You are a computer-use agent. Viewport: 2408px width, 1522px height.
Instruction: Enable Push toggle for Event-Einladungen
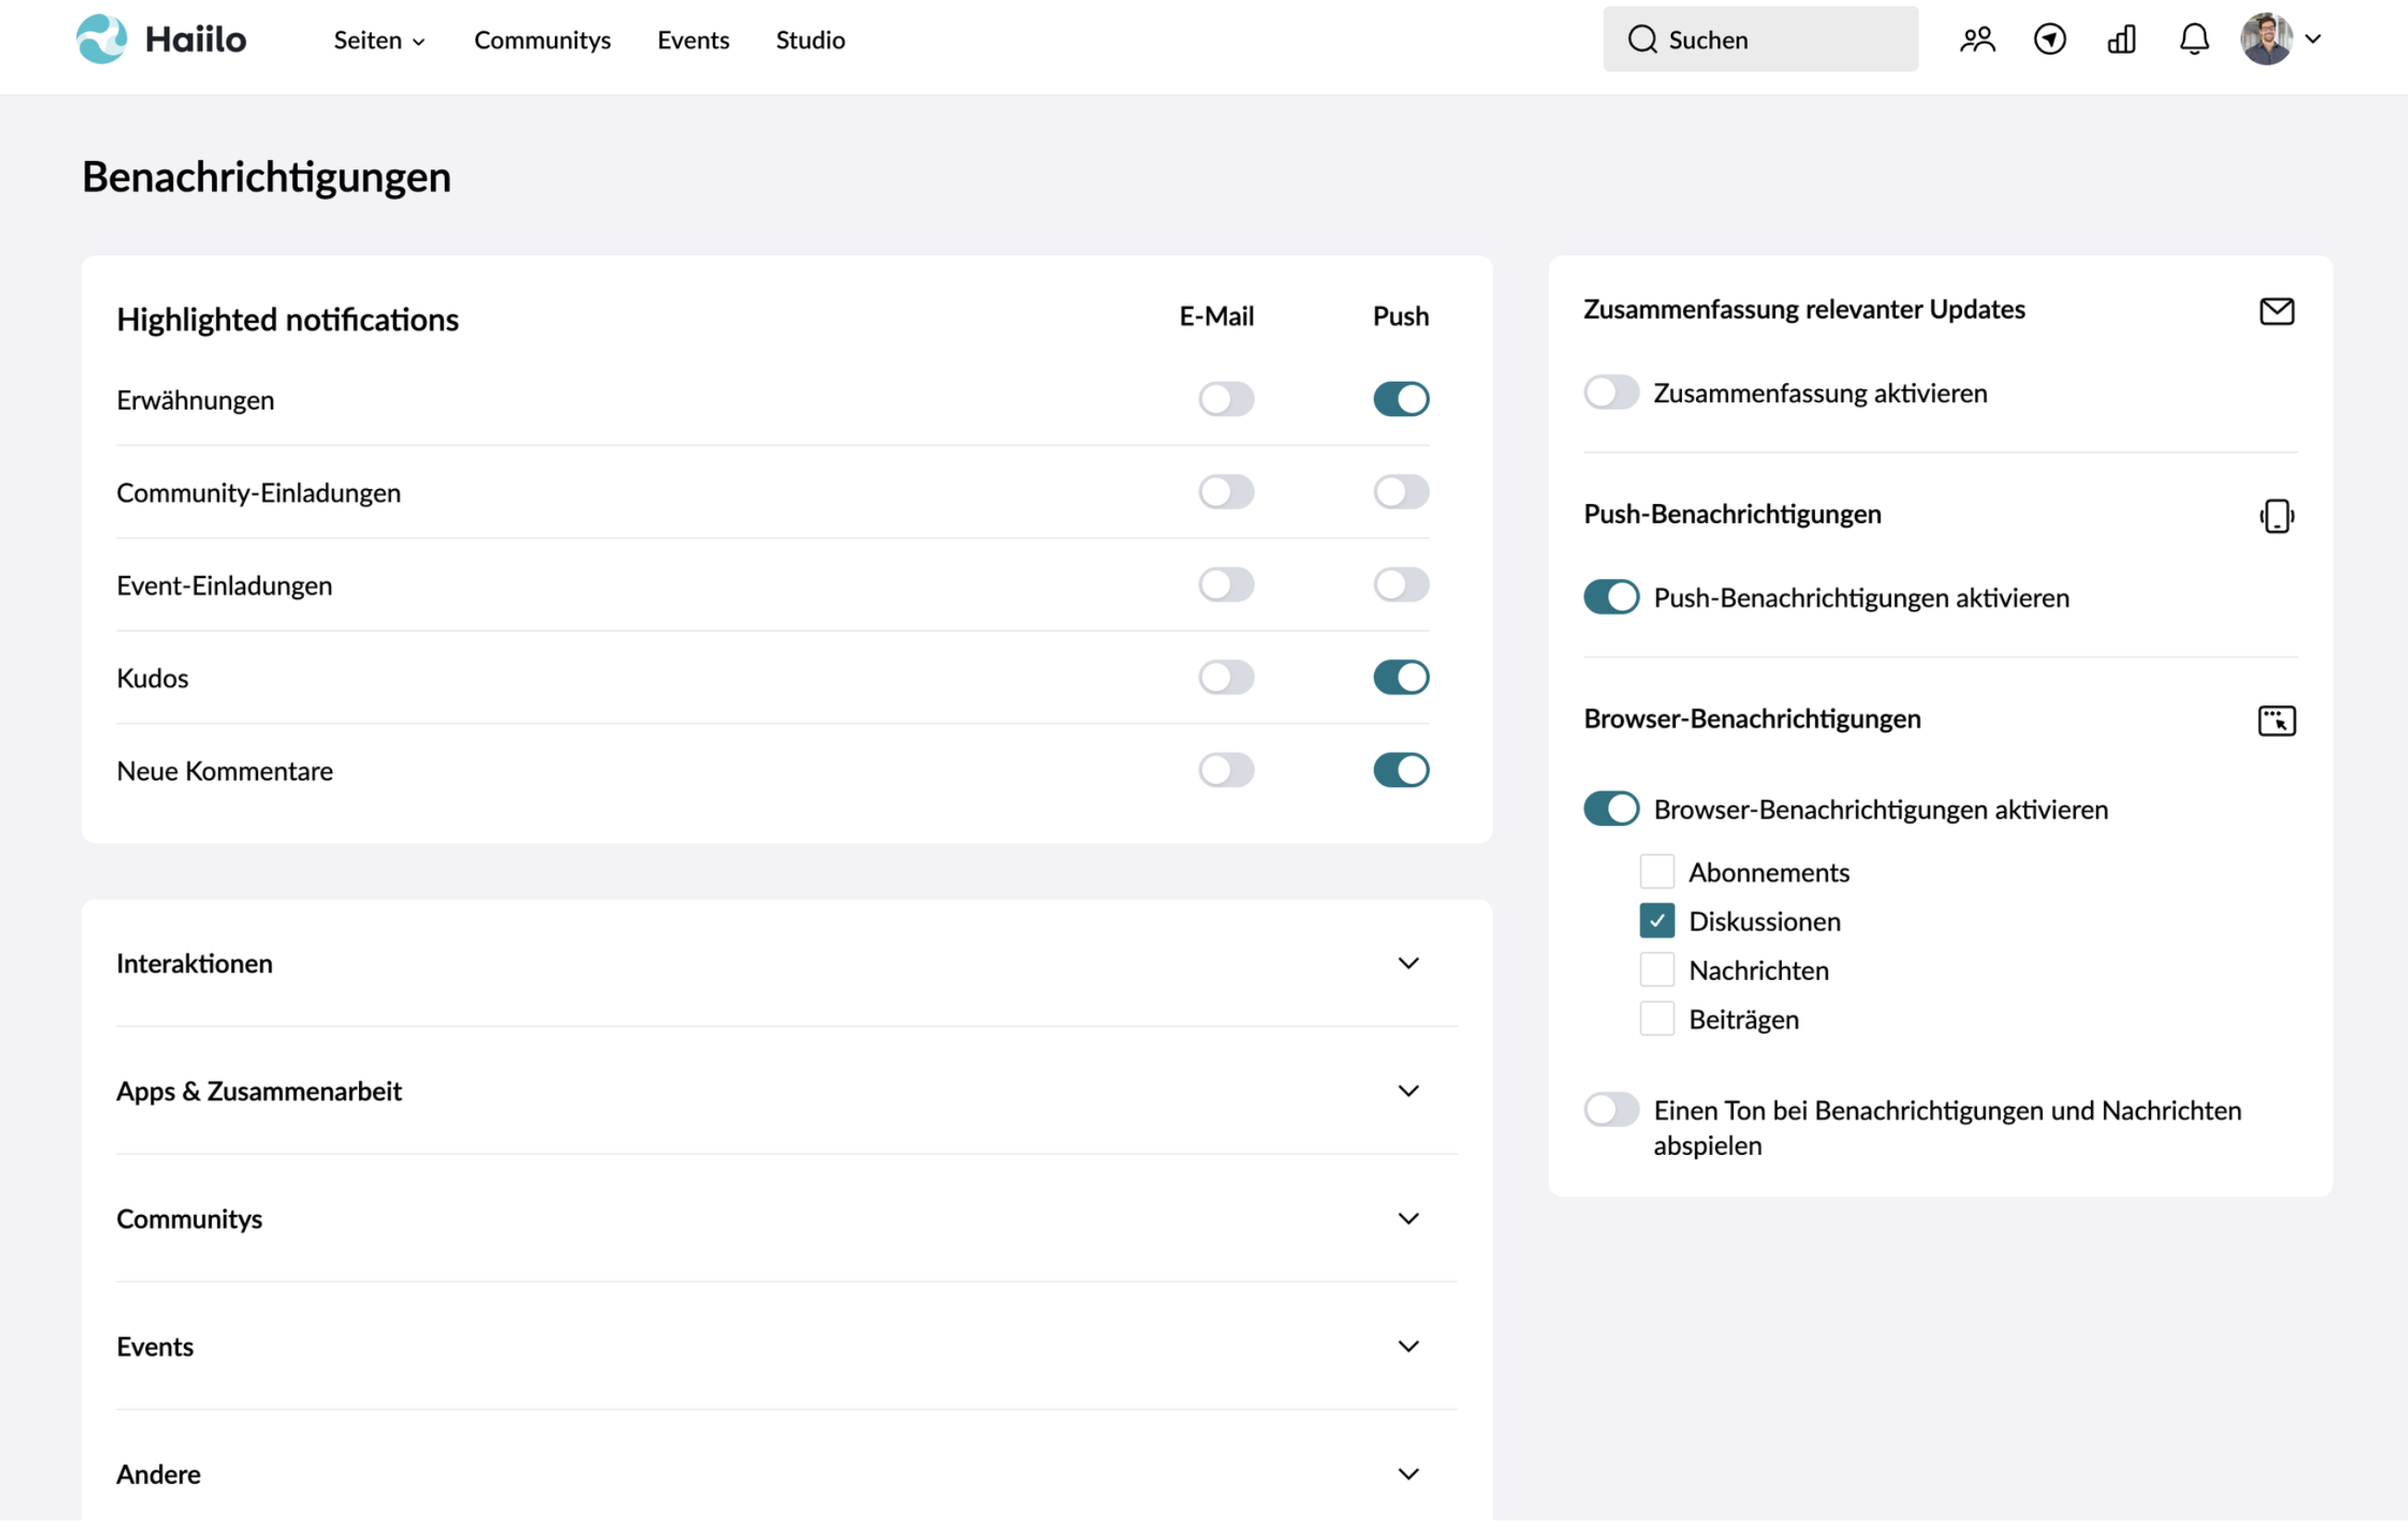click(1401, 584)
